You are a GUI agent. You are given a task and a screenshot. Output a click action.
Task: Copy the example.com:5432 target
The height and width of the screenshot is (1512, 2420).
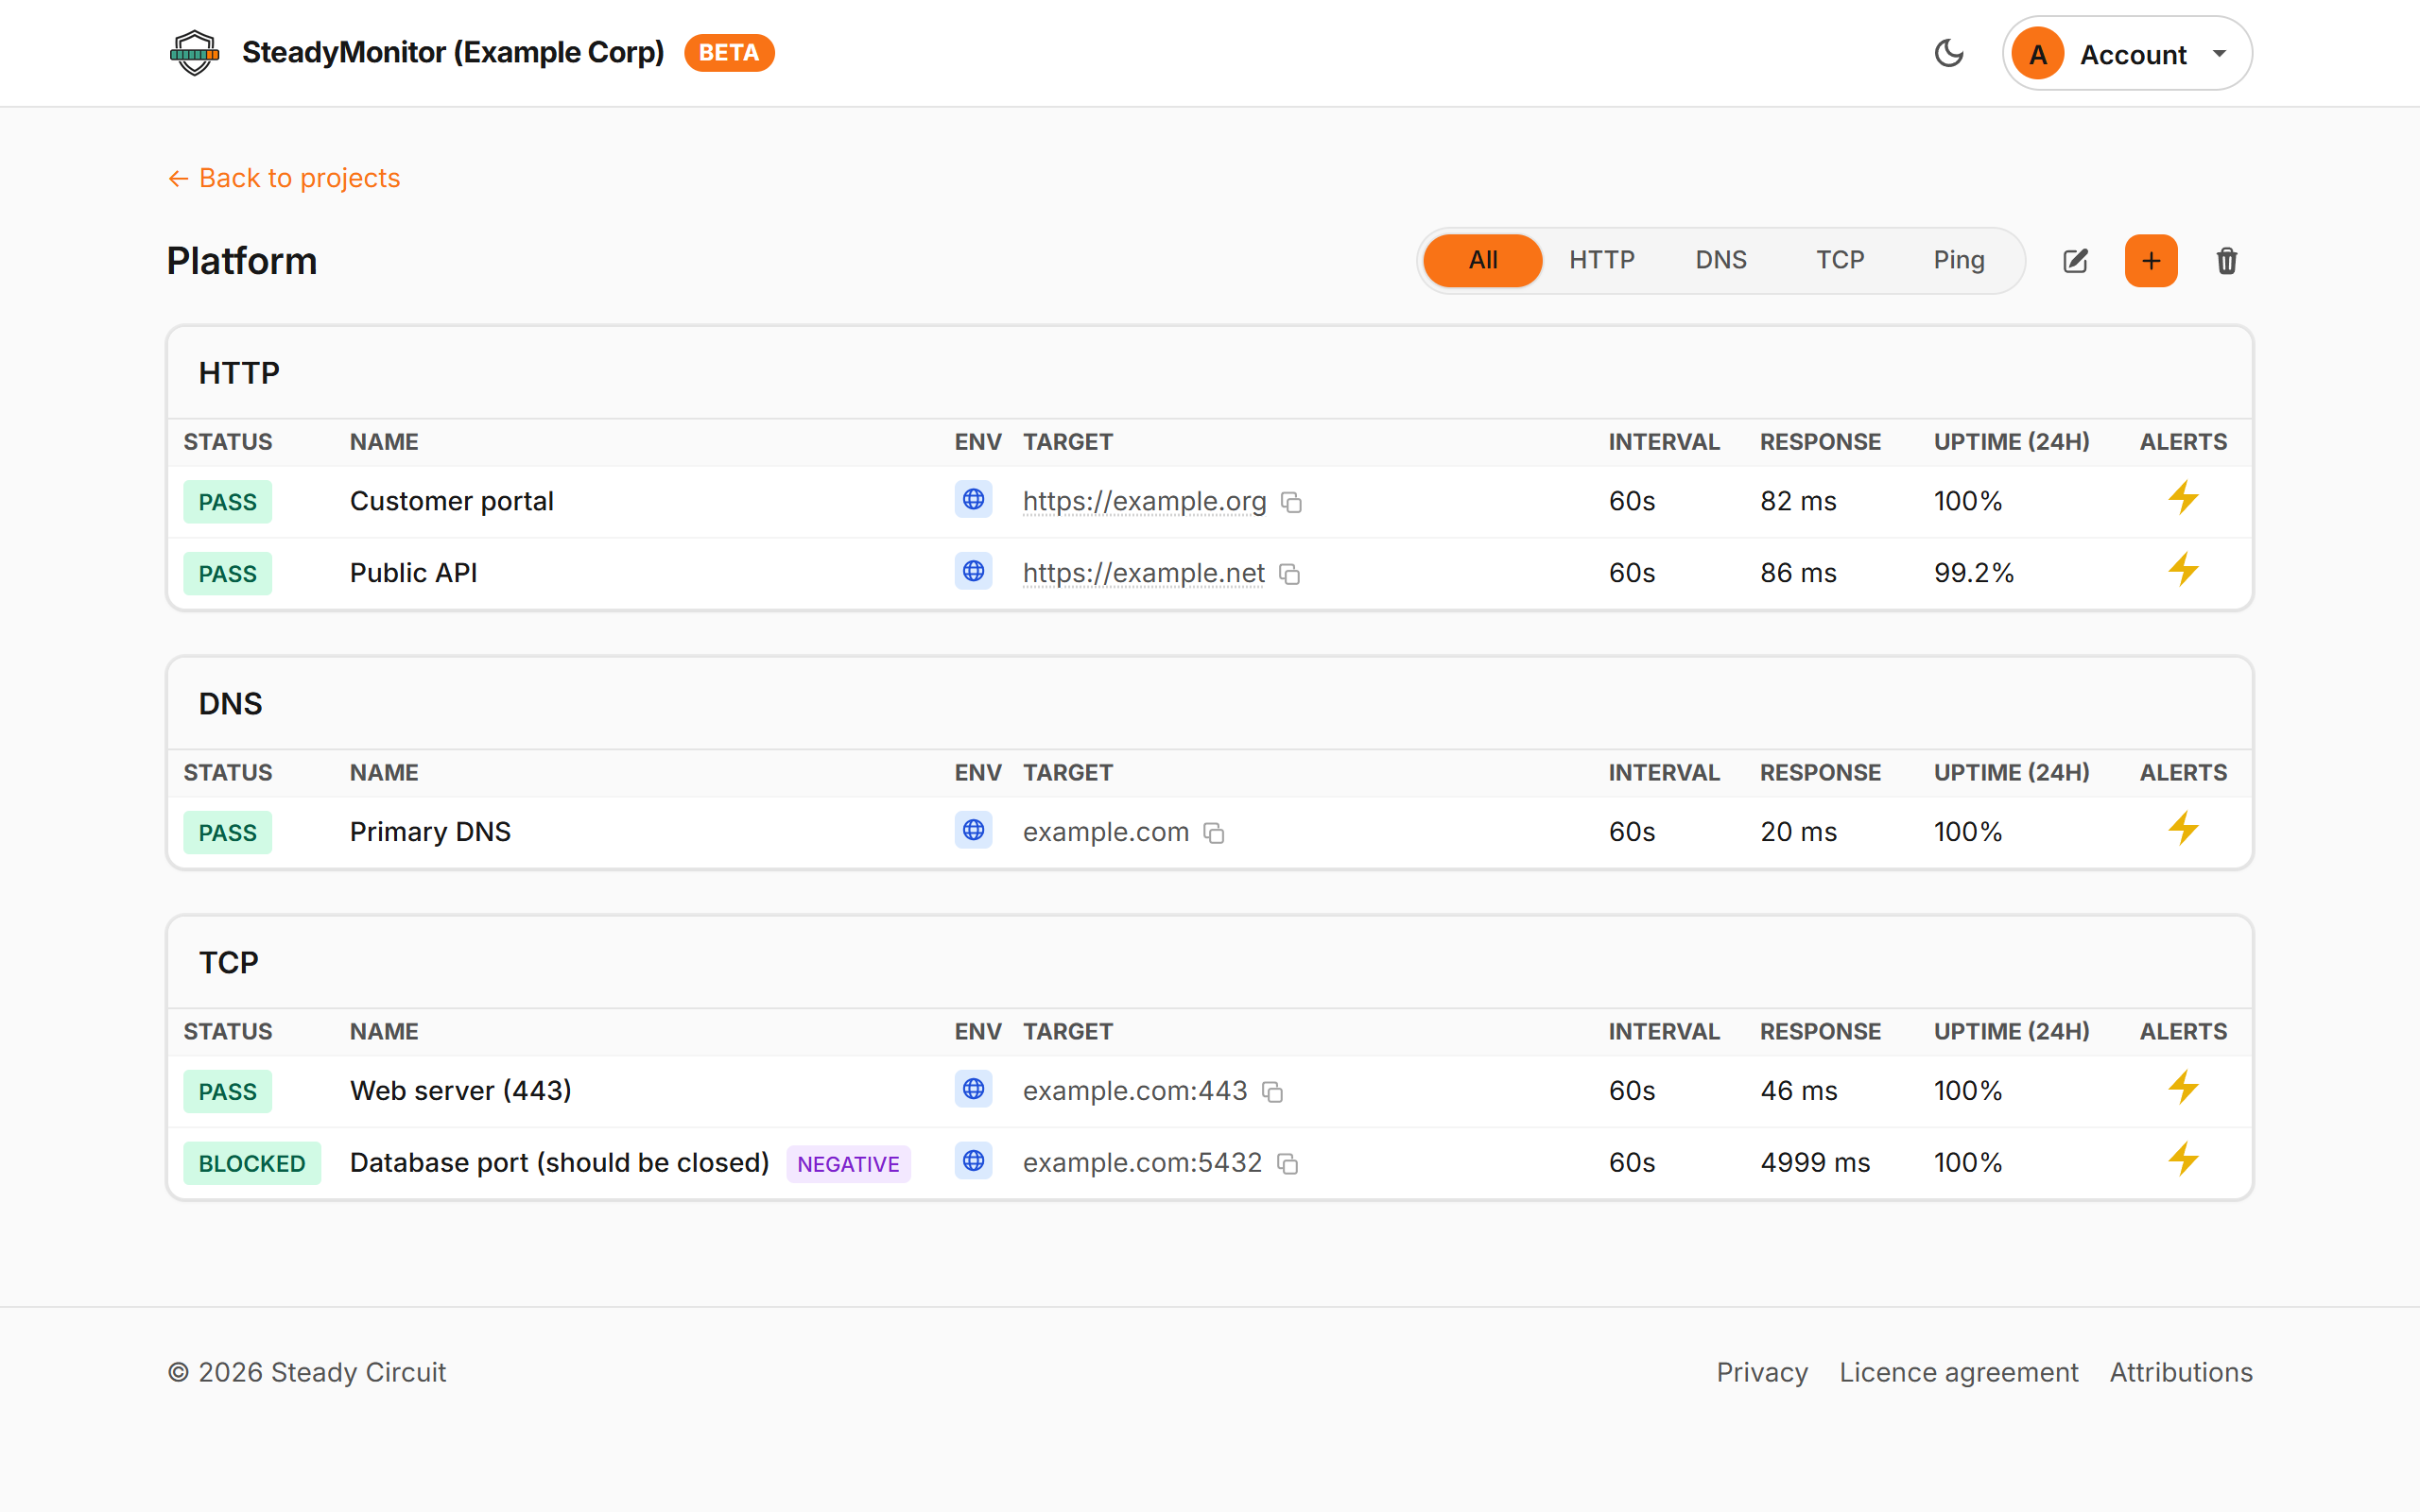tap(1287, 1164)
